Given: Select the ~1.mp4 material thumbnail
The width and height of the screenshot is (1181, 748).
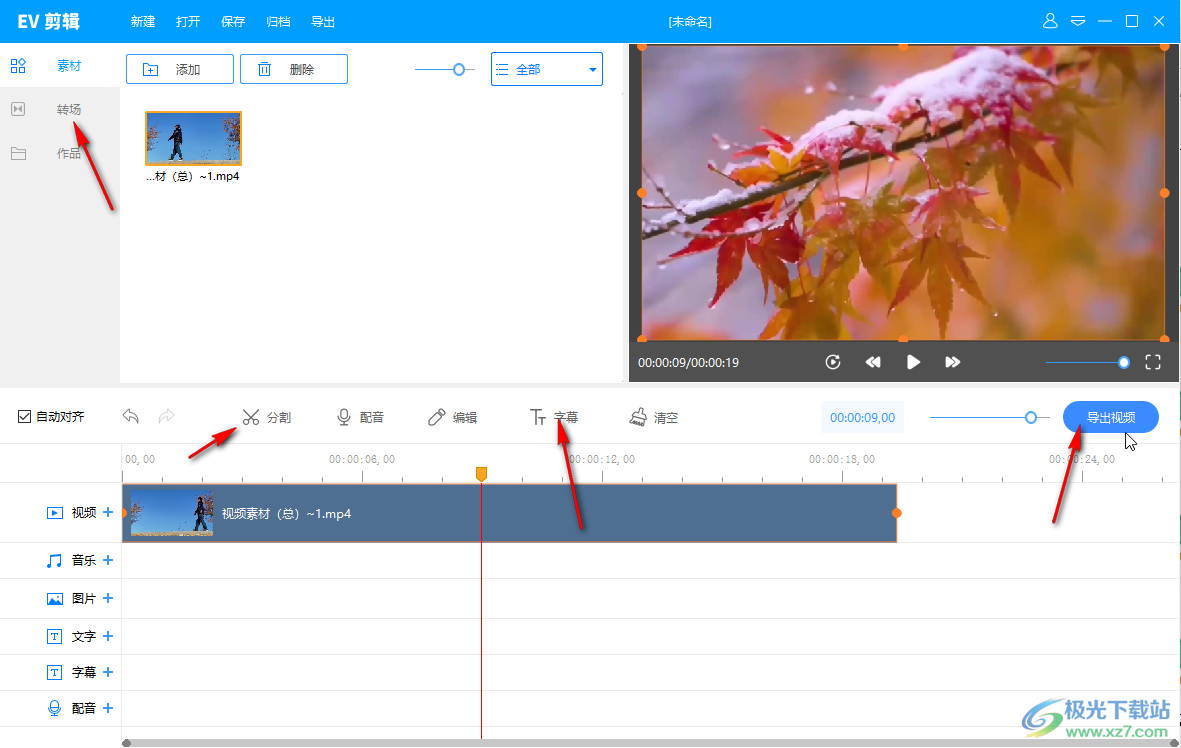Looking at the screenshot, I should 194,139.
